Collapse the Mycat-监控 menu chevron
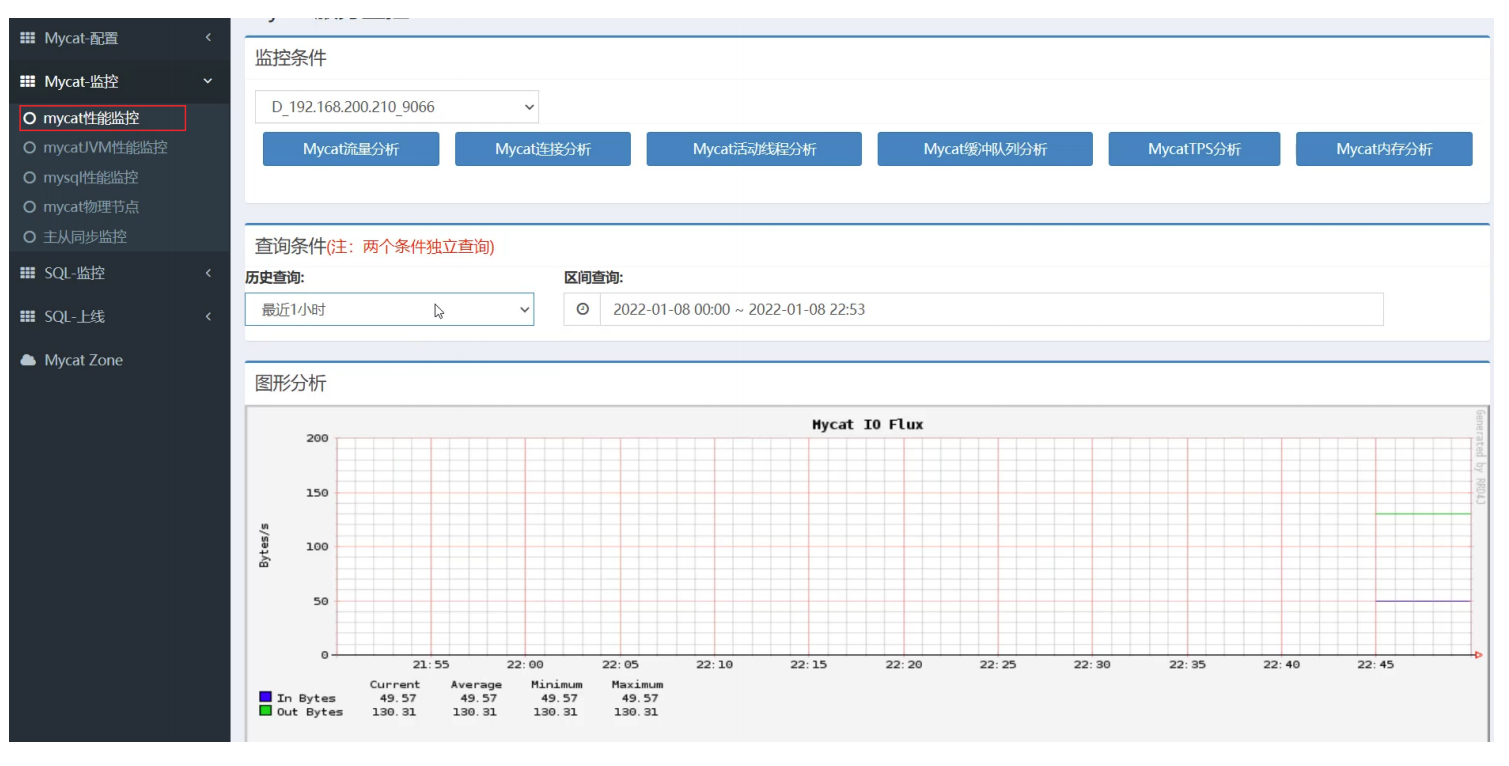 (x=208, y=82)
